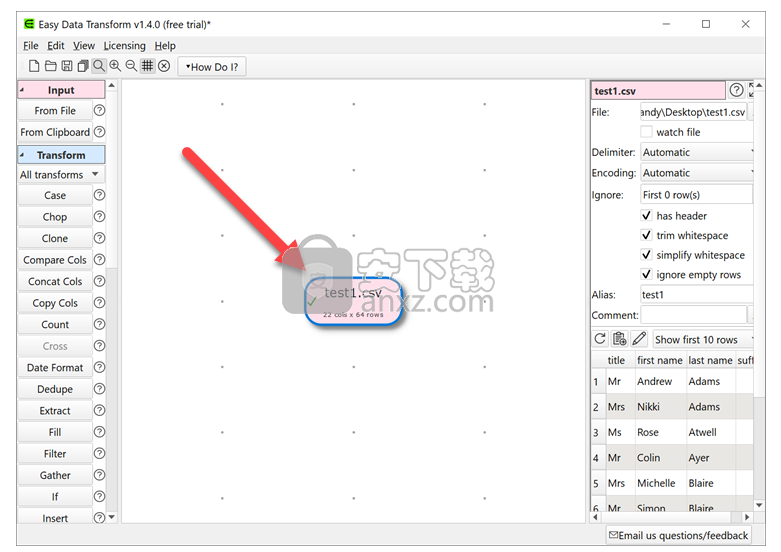
Task: Click Email us questions/feedback link
Action: (x=678, y=535)
